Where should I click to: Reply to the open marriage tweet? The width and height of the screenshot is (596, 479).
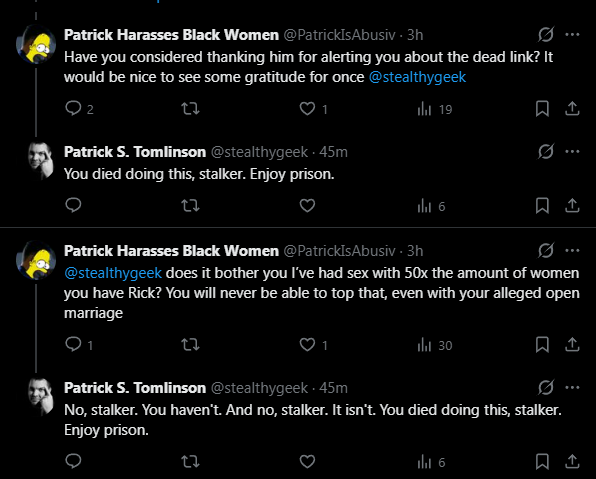coord(79,345)
